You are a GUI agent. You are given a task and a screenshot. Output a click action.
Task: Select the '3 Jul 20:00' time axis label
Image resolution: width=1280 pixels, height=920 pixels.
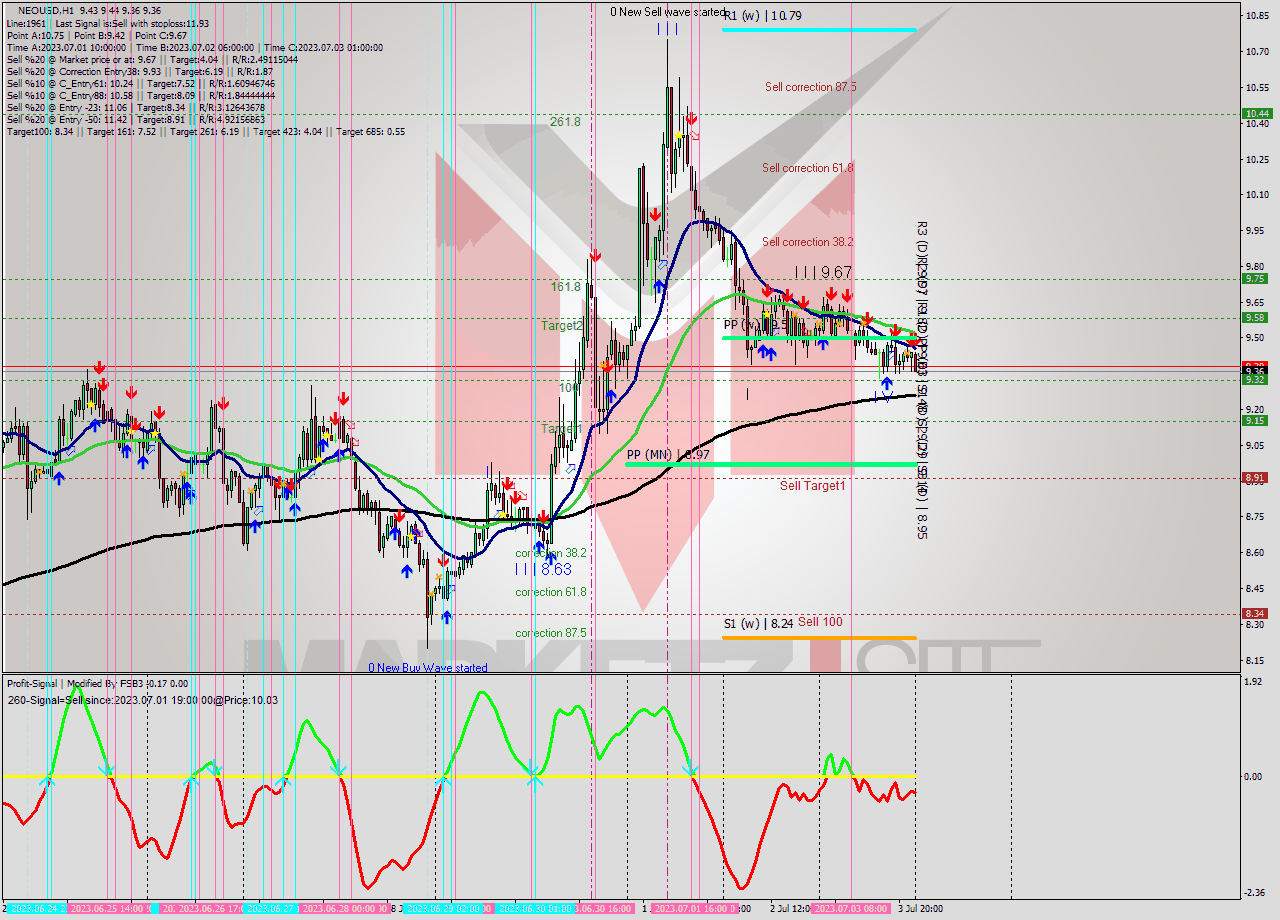(919, 908)
